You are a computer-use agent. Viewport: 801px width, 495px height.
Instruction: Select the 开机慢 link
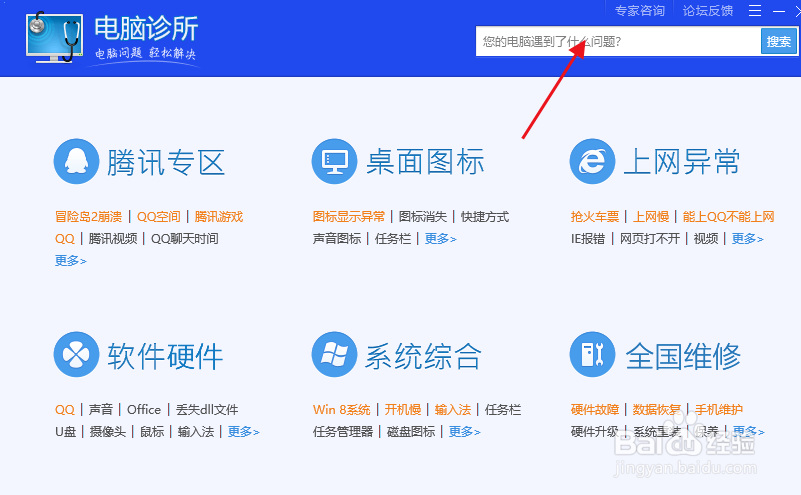click(x=403, y=410)
